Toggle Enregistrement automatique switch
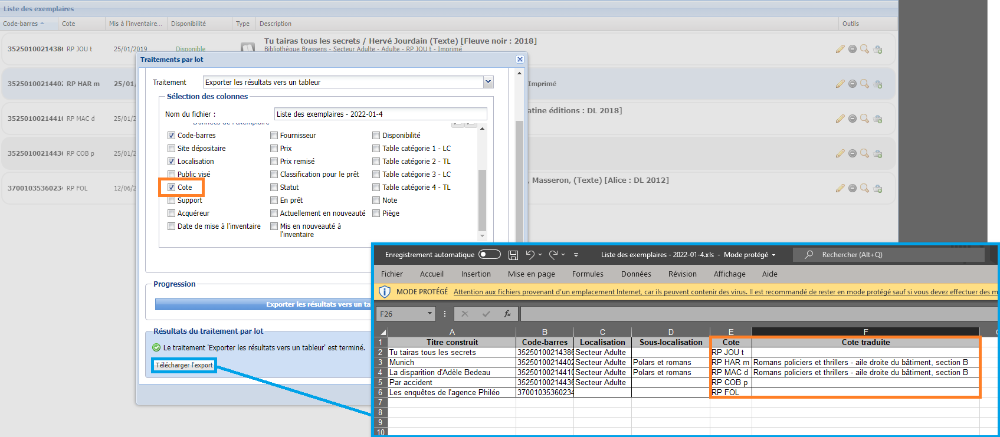 click(x=490, y=255)
